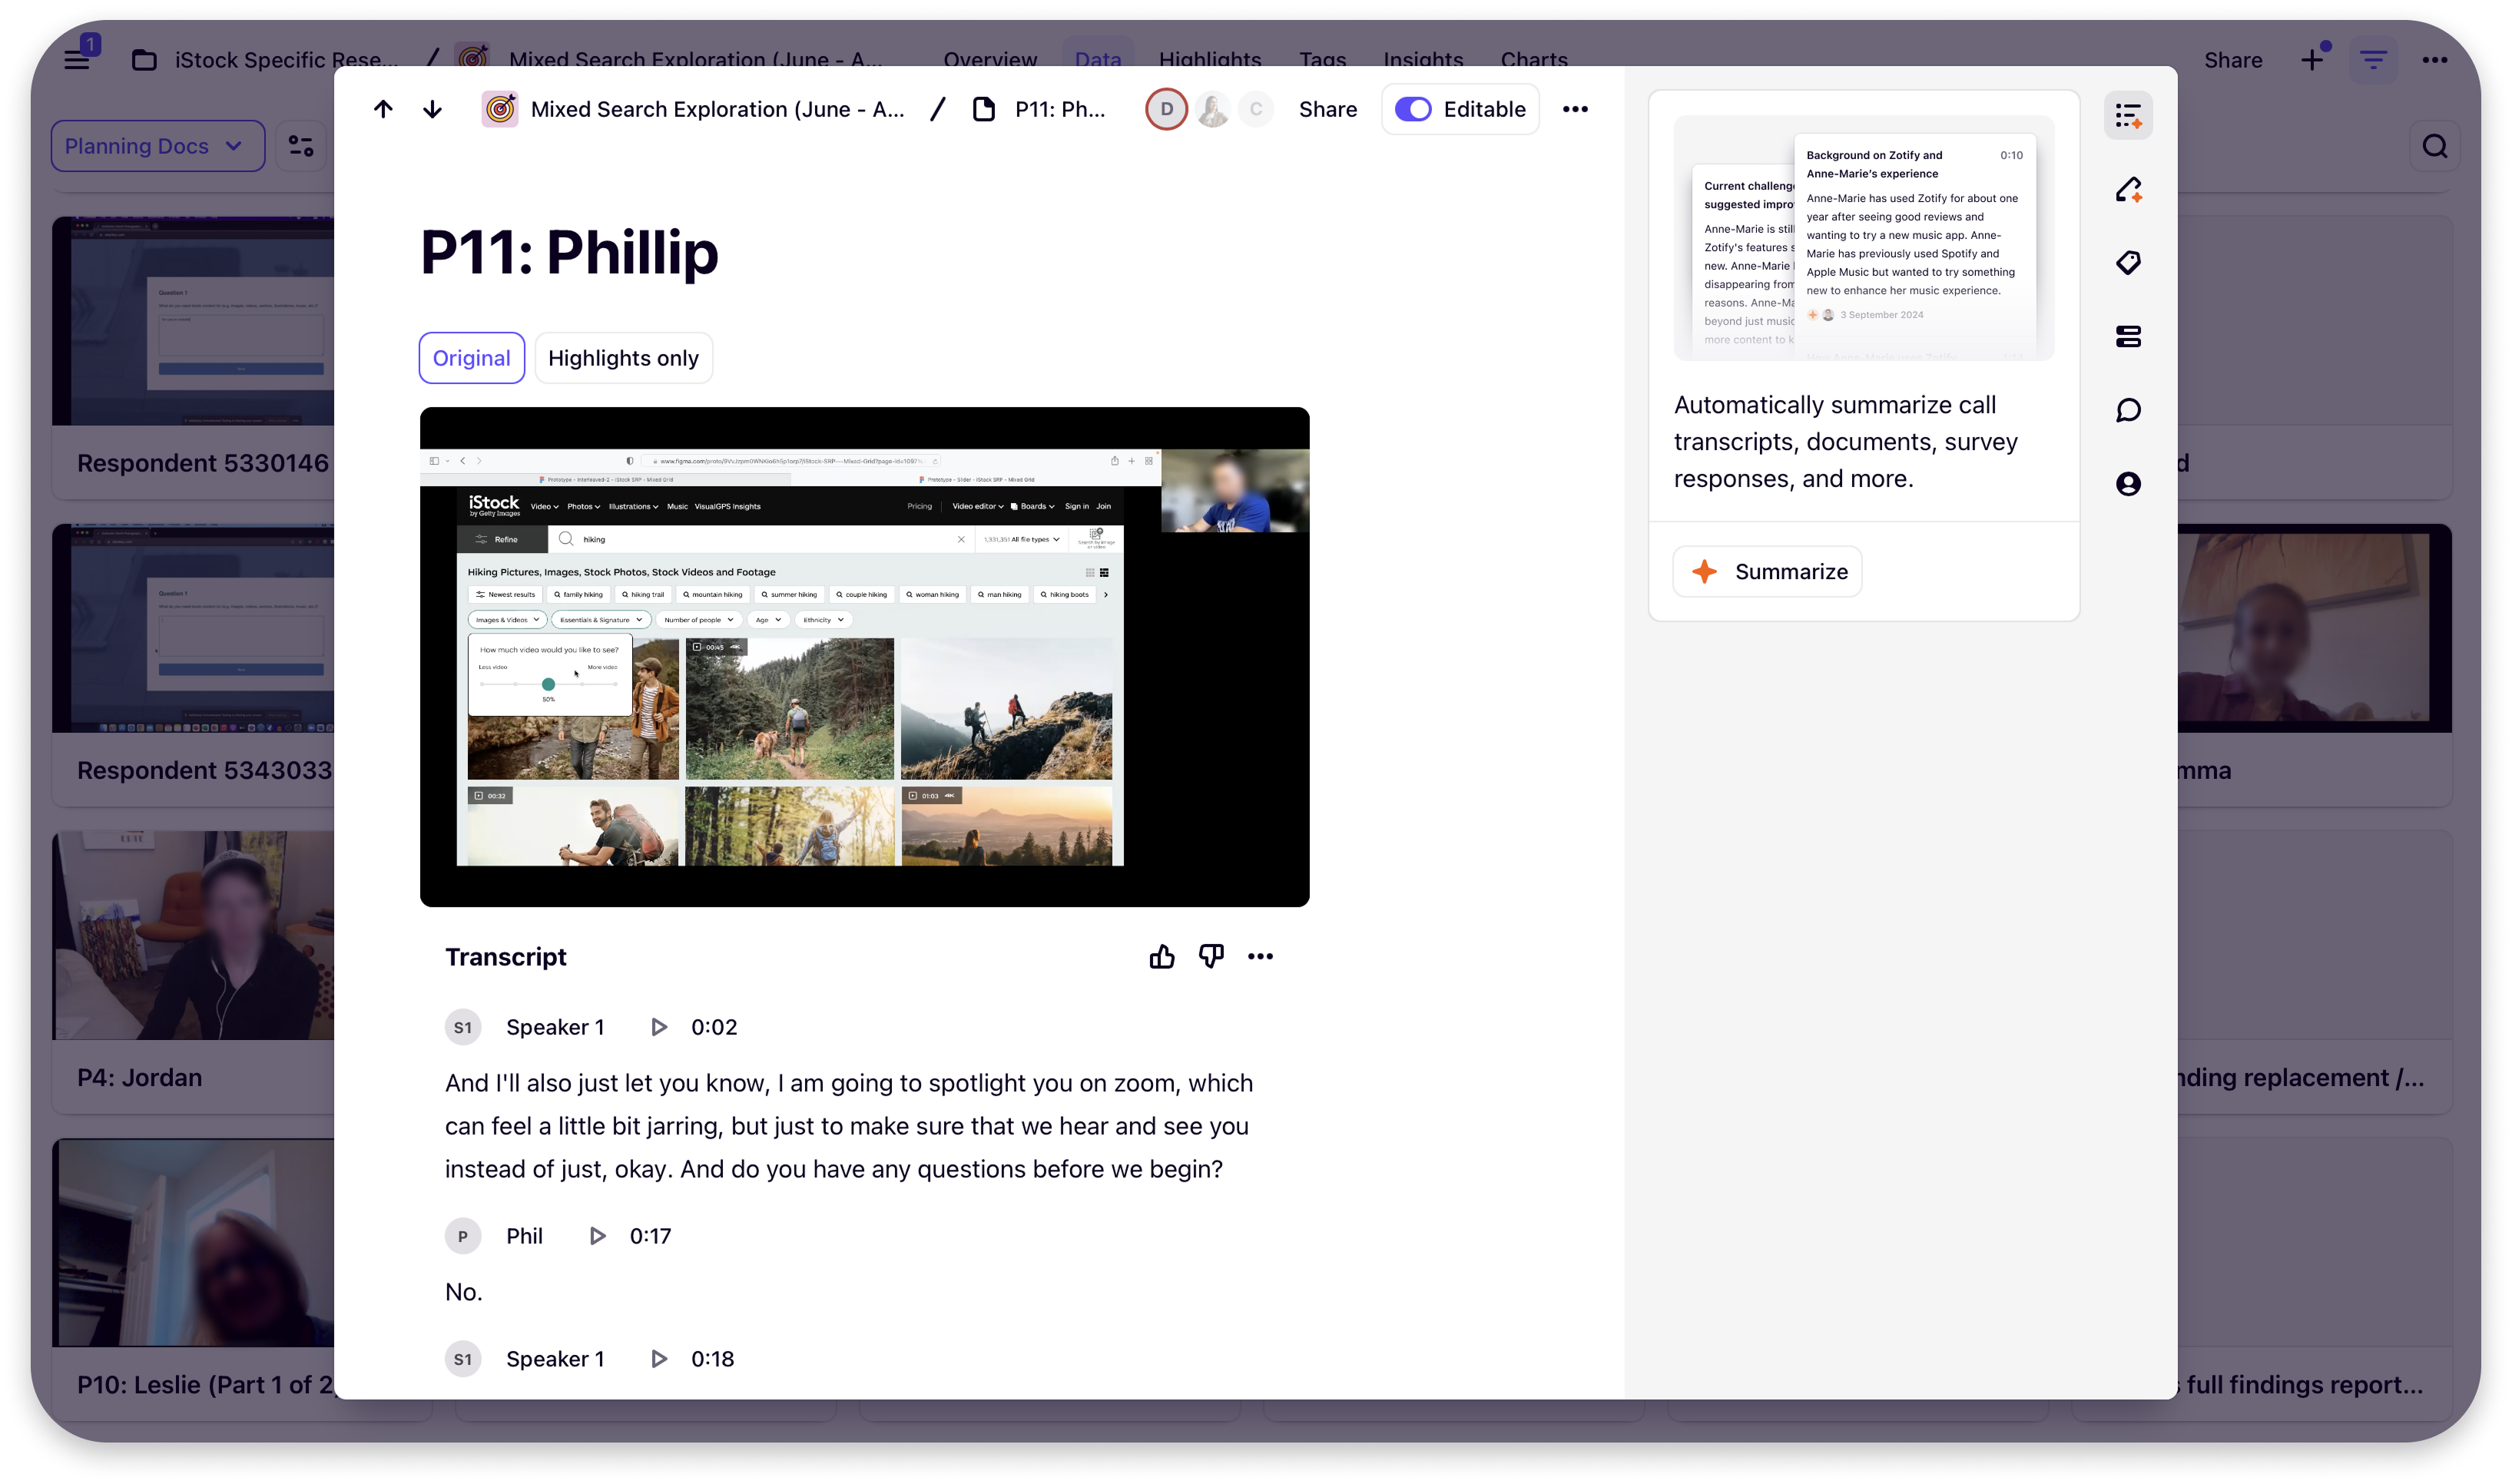Give the transcript a thumbs down
The height and width of the screenshot is (1484, 2512).
tap(1211, 957)
